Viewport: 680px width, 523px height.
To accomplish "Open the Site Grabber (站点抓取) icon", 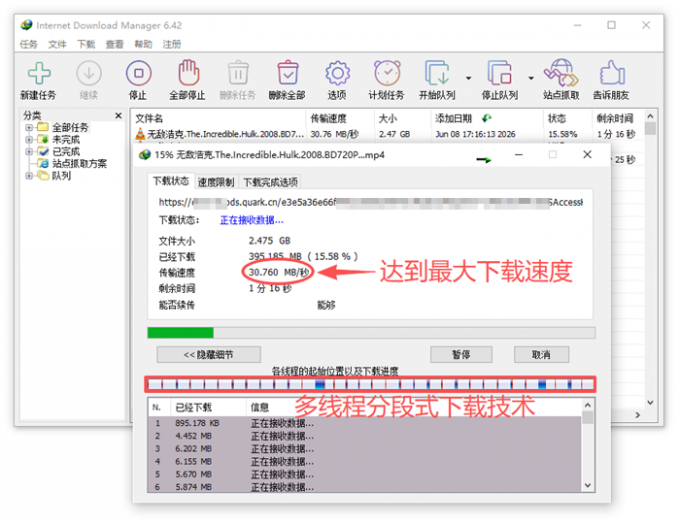I will click(561, 73).
